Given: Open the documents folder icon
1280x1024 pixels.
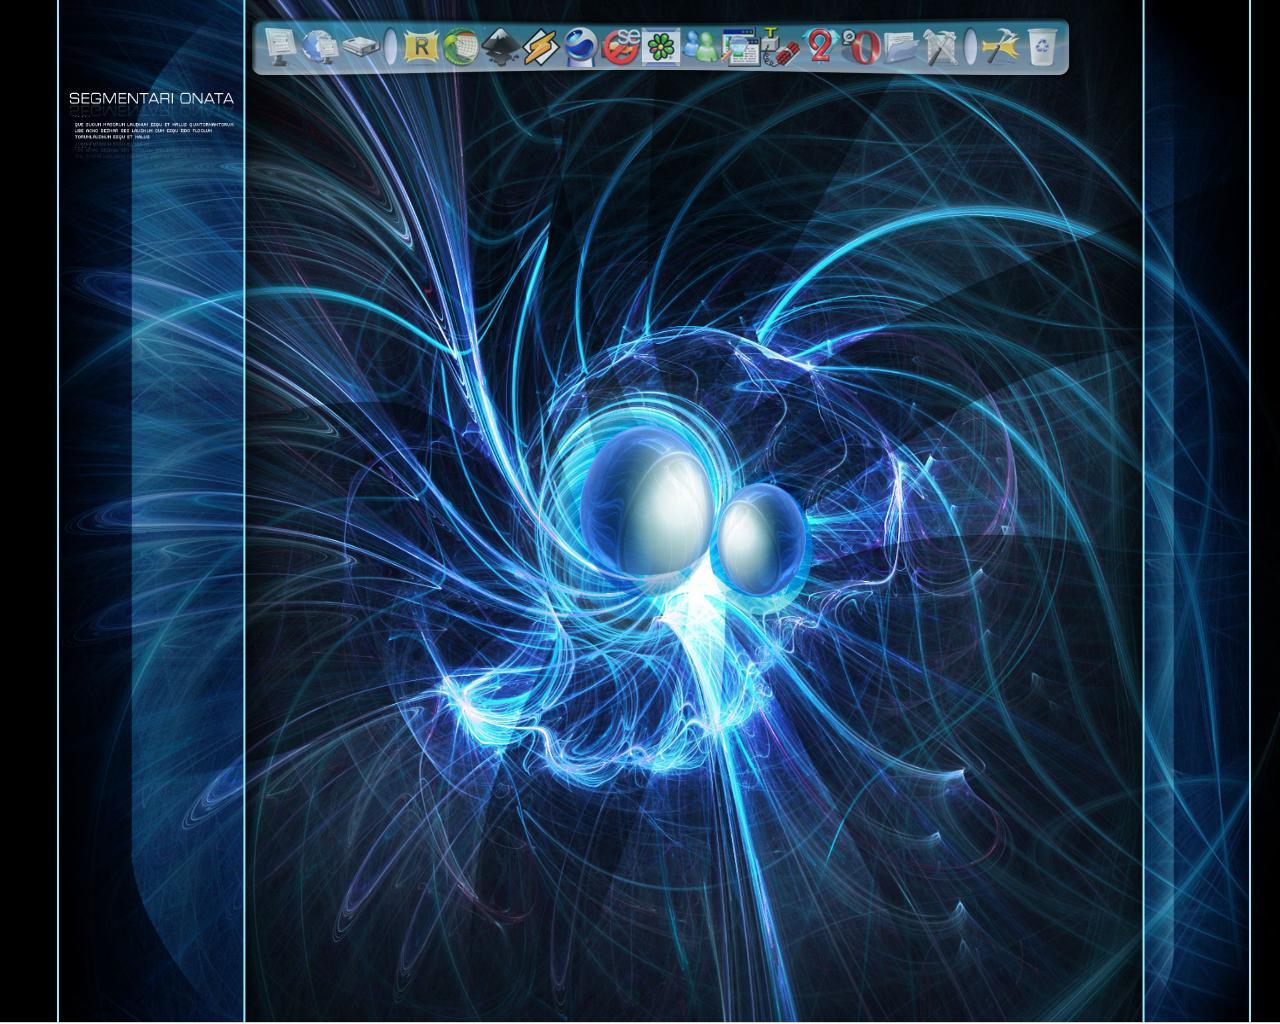Looking at the screenshot, I should point(900,47).
